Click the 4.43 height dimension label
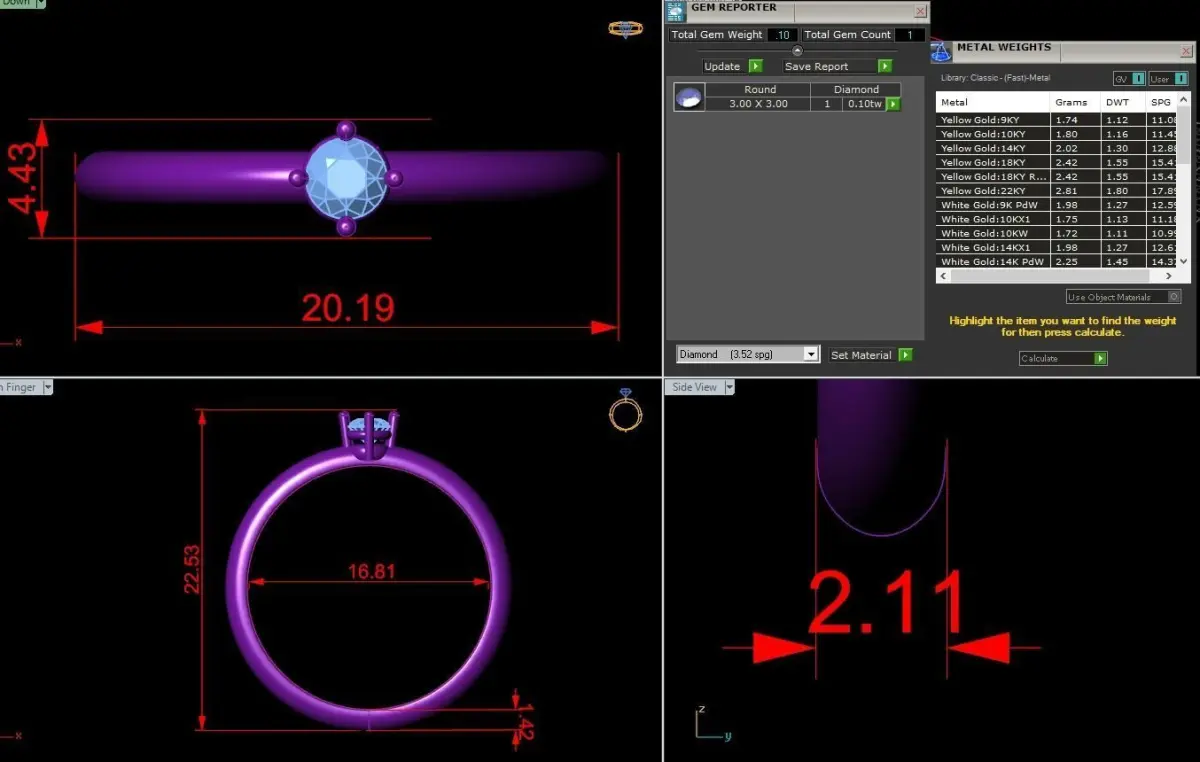The image size is (1200, 762). pyautogui.click(x=22, y=178)
